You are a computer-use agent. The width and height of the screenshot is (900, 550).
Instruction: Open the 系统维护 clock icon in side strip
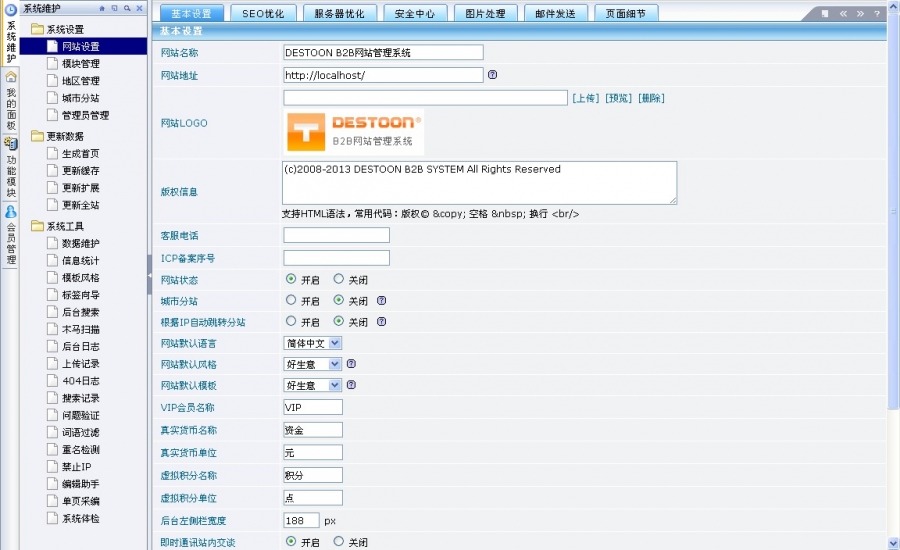pos(10,9)
